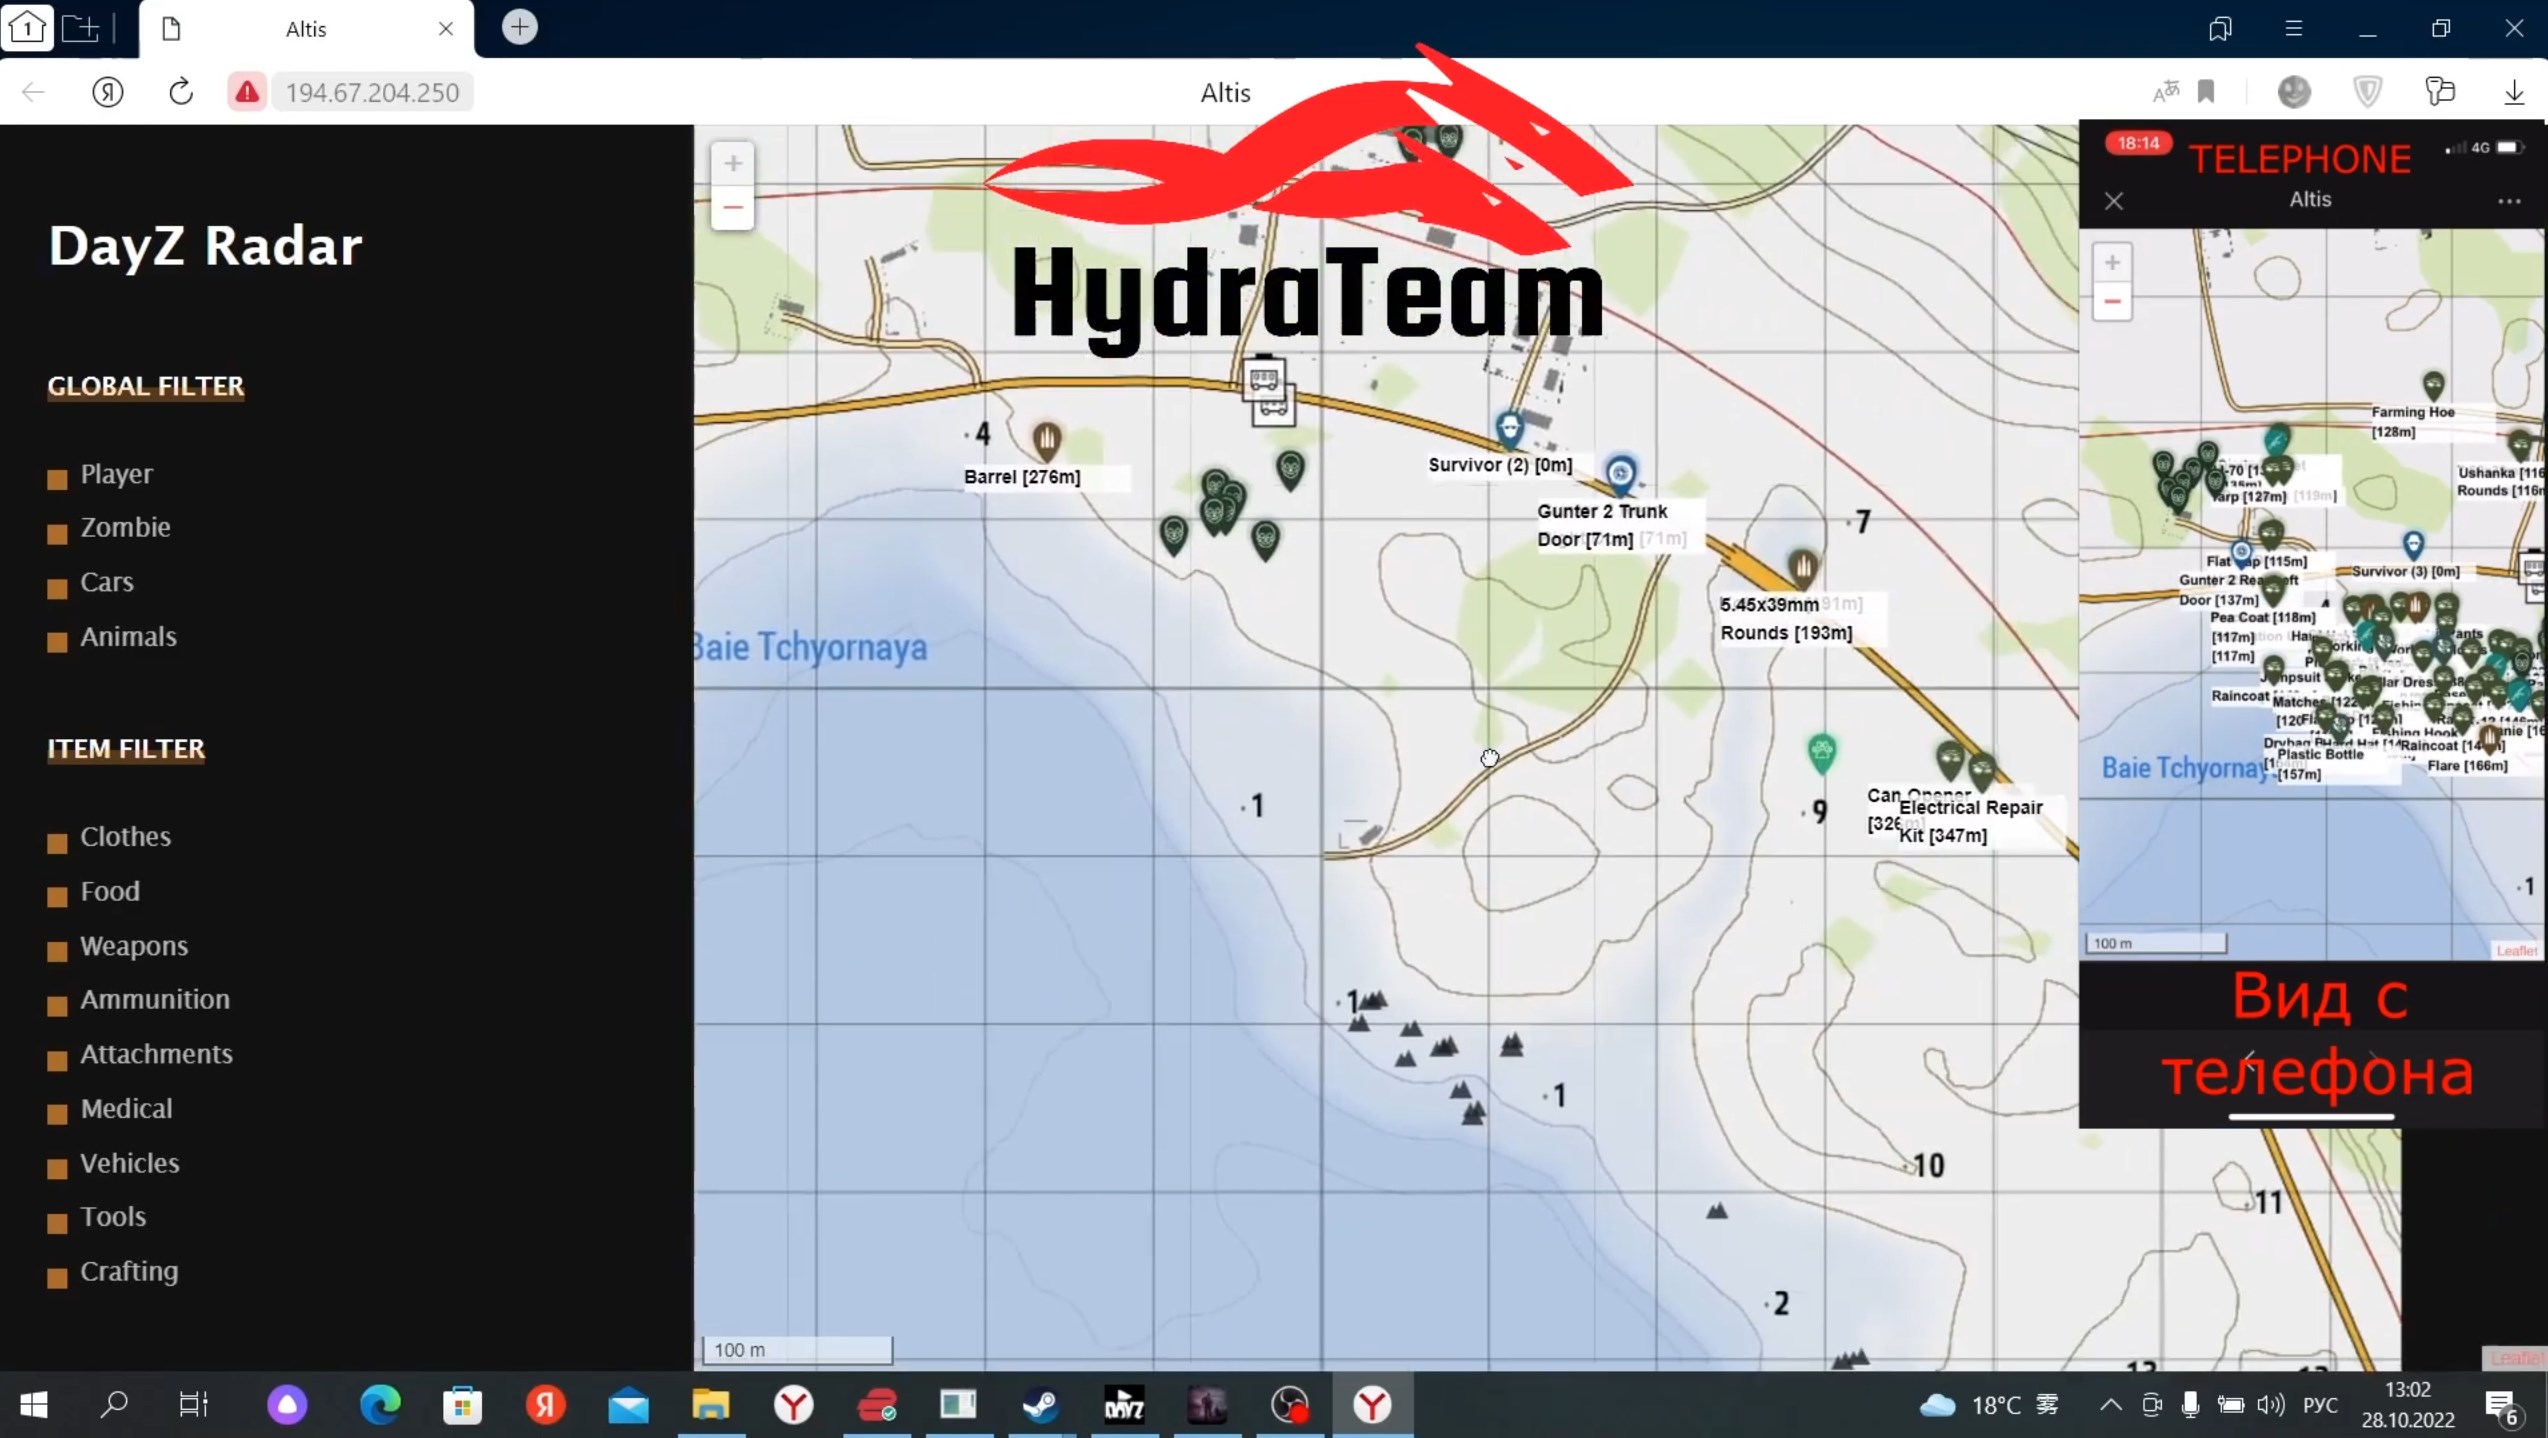Toggle the Crafting item filter checkbox

58,1277
